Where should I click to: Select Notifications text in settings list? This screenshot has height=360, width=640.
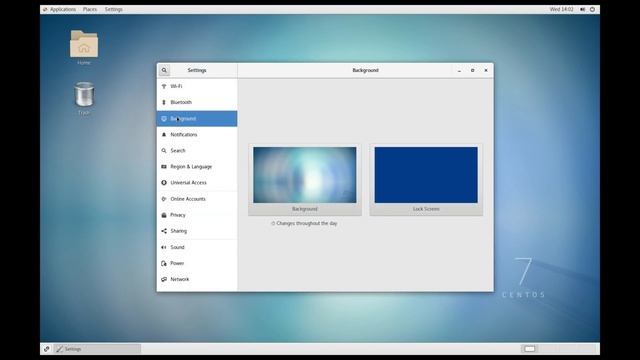tap(184, 135)
